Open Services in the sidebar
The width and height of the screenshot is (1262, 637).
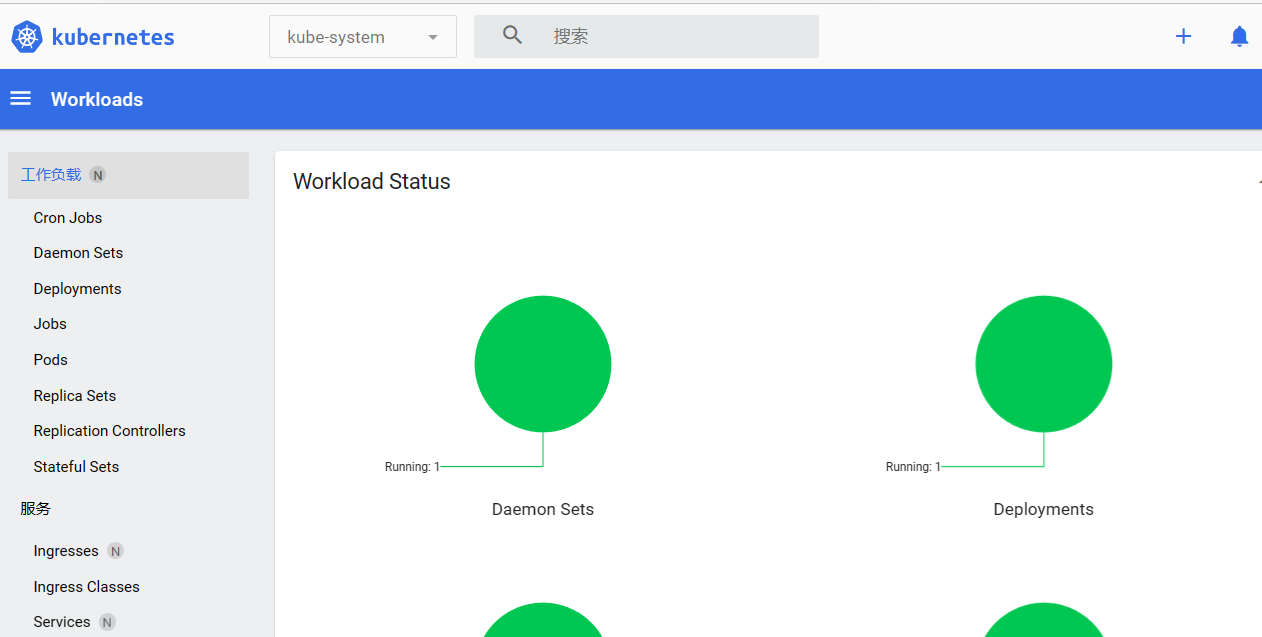click(x=62, y=622)
